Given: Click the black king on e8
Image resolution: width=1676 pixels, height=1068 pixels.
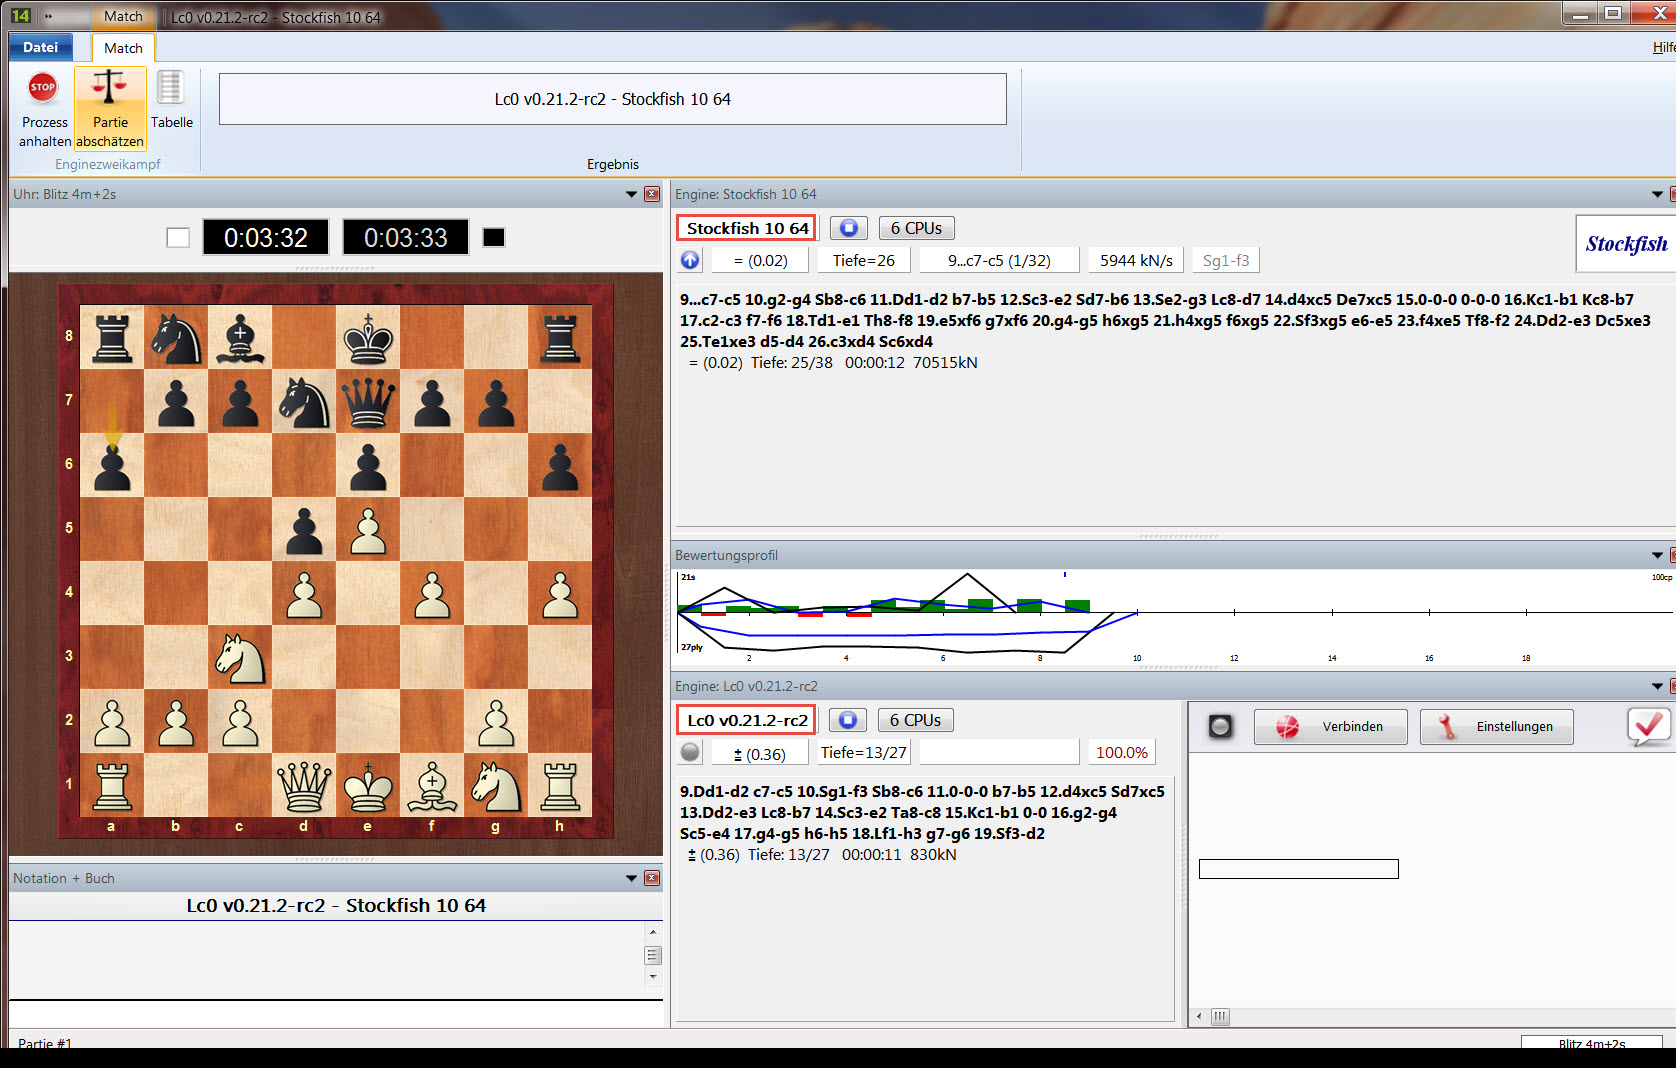Looking at the screenshot, I should (368, 337).
